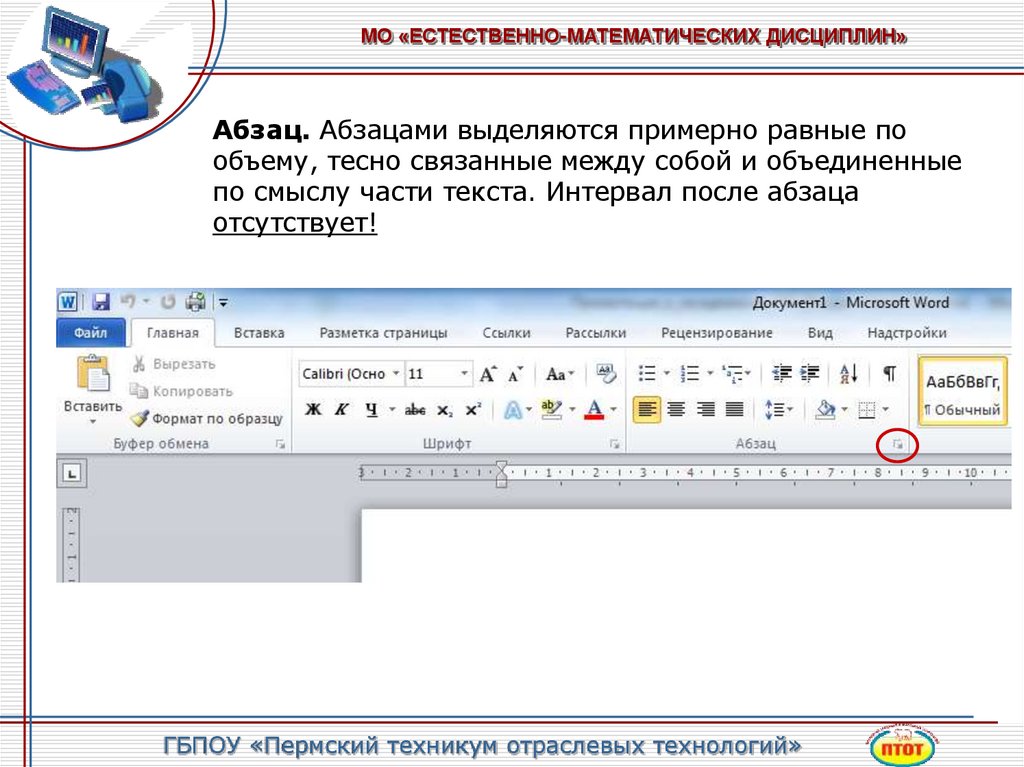Switch to the Вид tab
The width and height of the screenshot is (1024, 767).
tap(820, 333)
